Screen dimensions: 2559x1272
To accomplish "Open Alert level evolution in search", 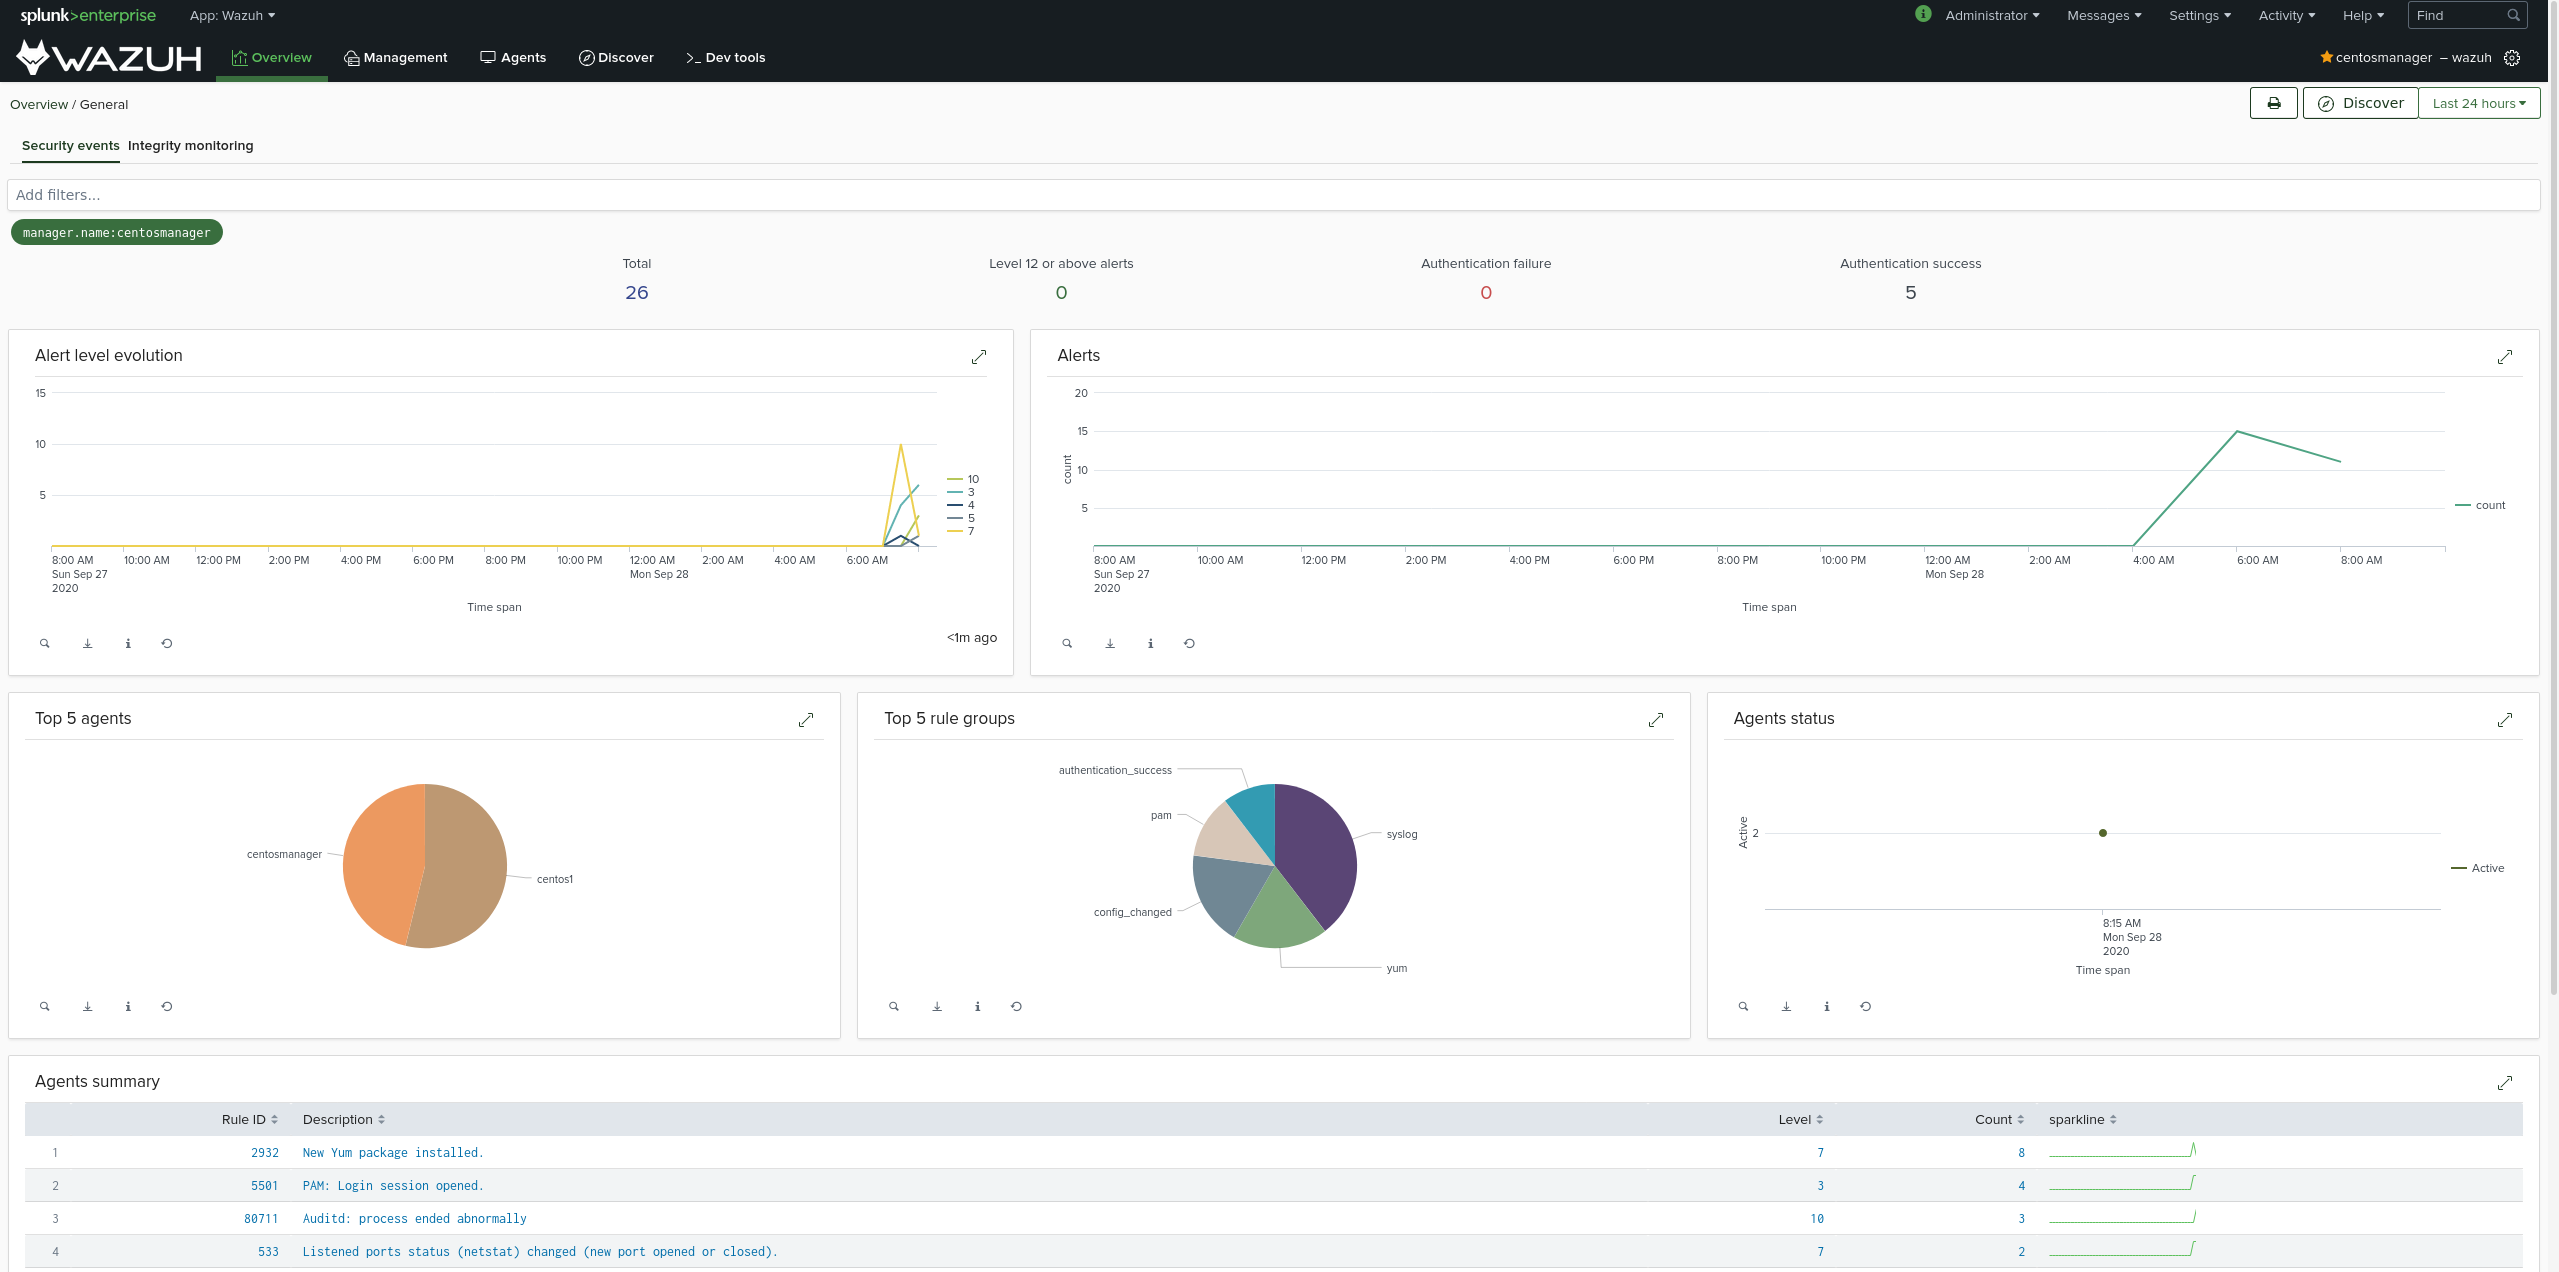I will click(x=44, y=643).
